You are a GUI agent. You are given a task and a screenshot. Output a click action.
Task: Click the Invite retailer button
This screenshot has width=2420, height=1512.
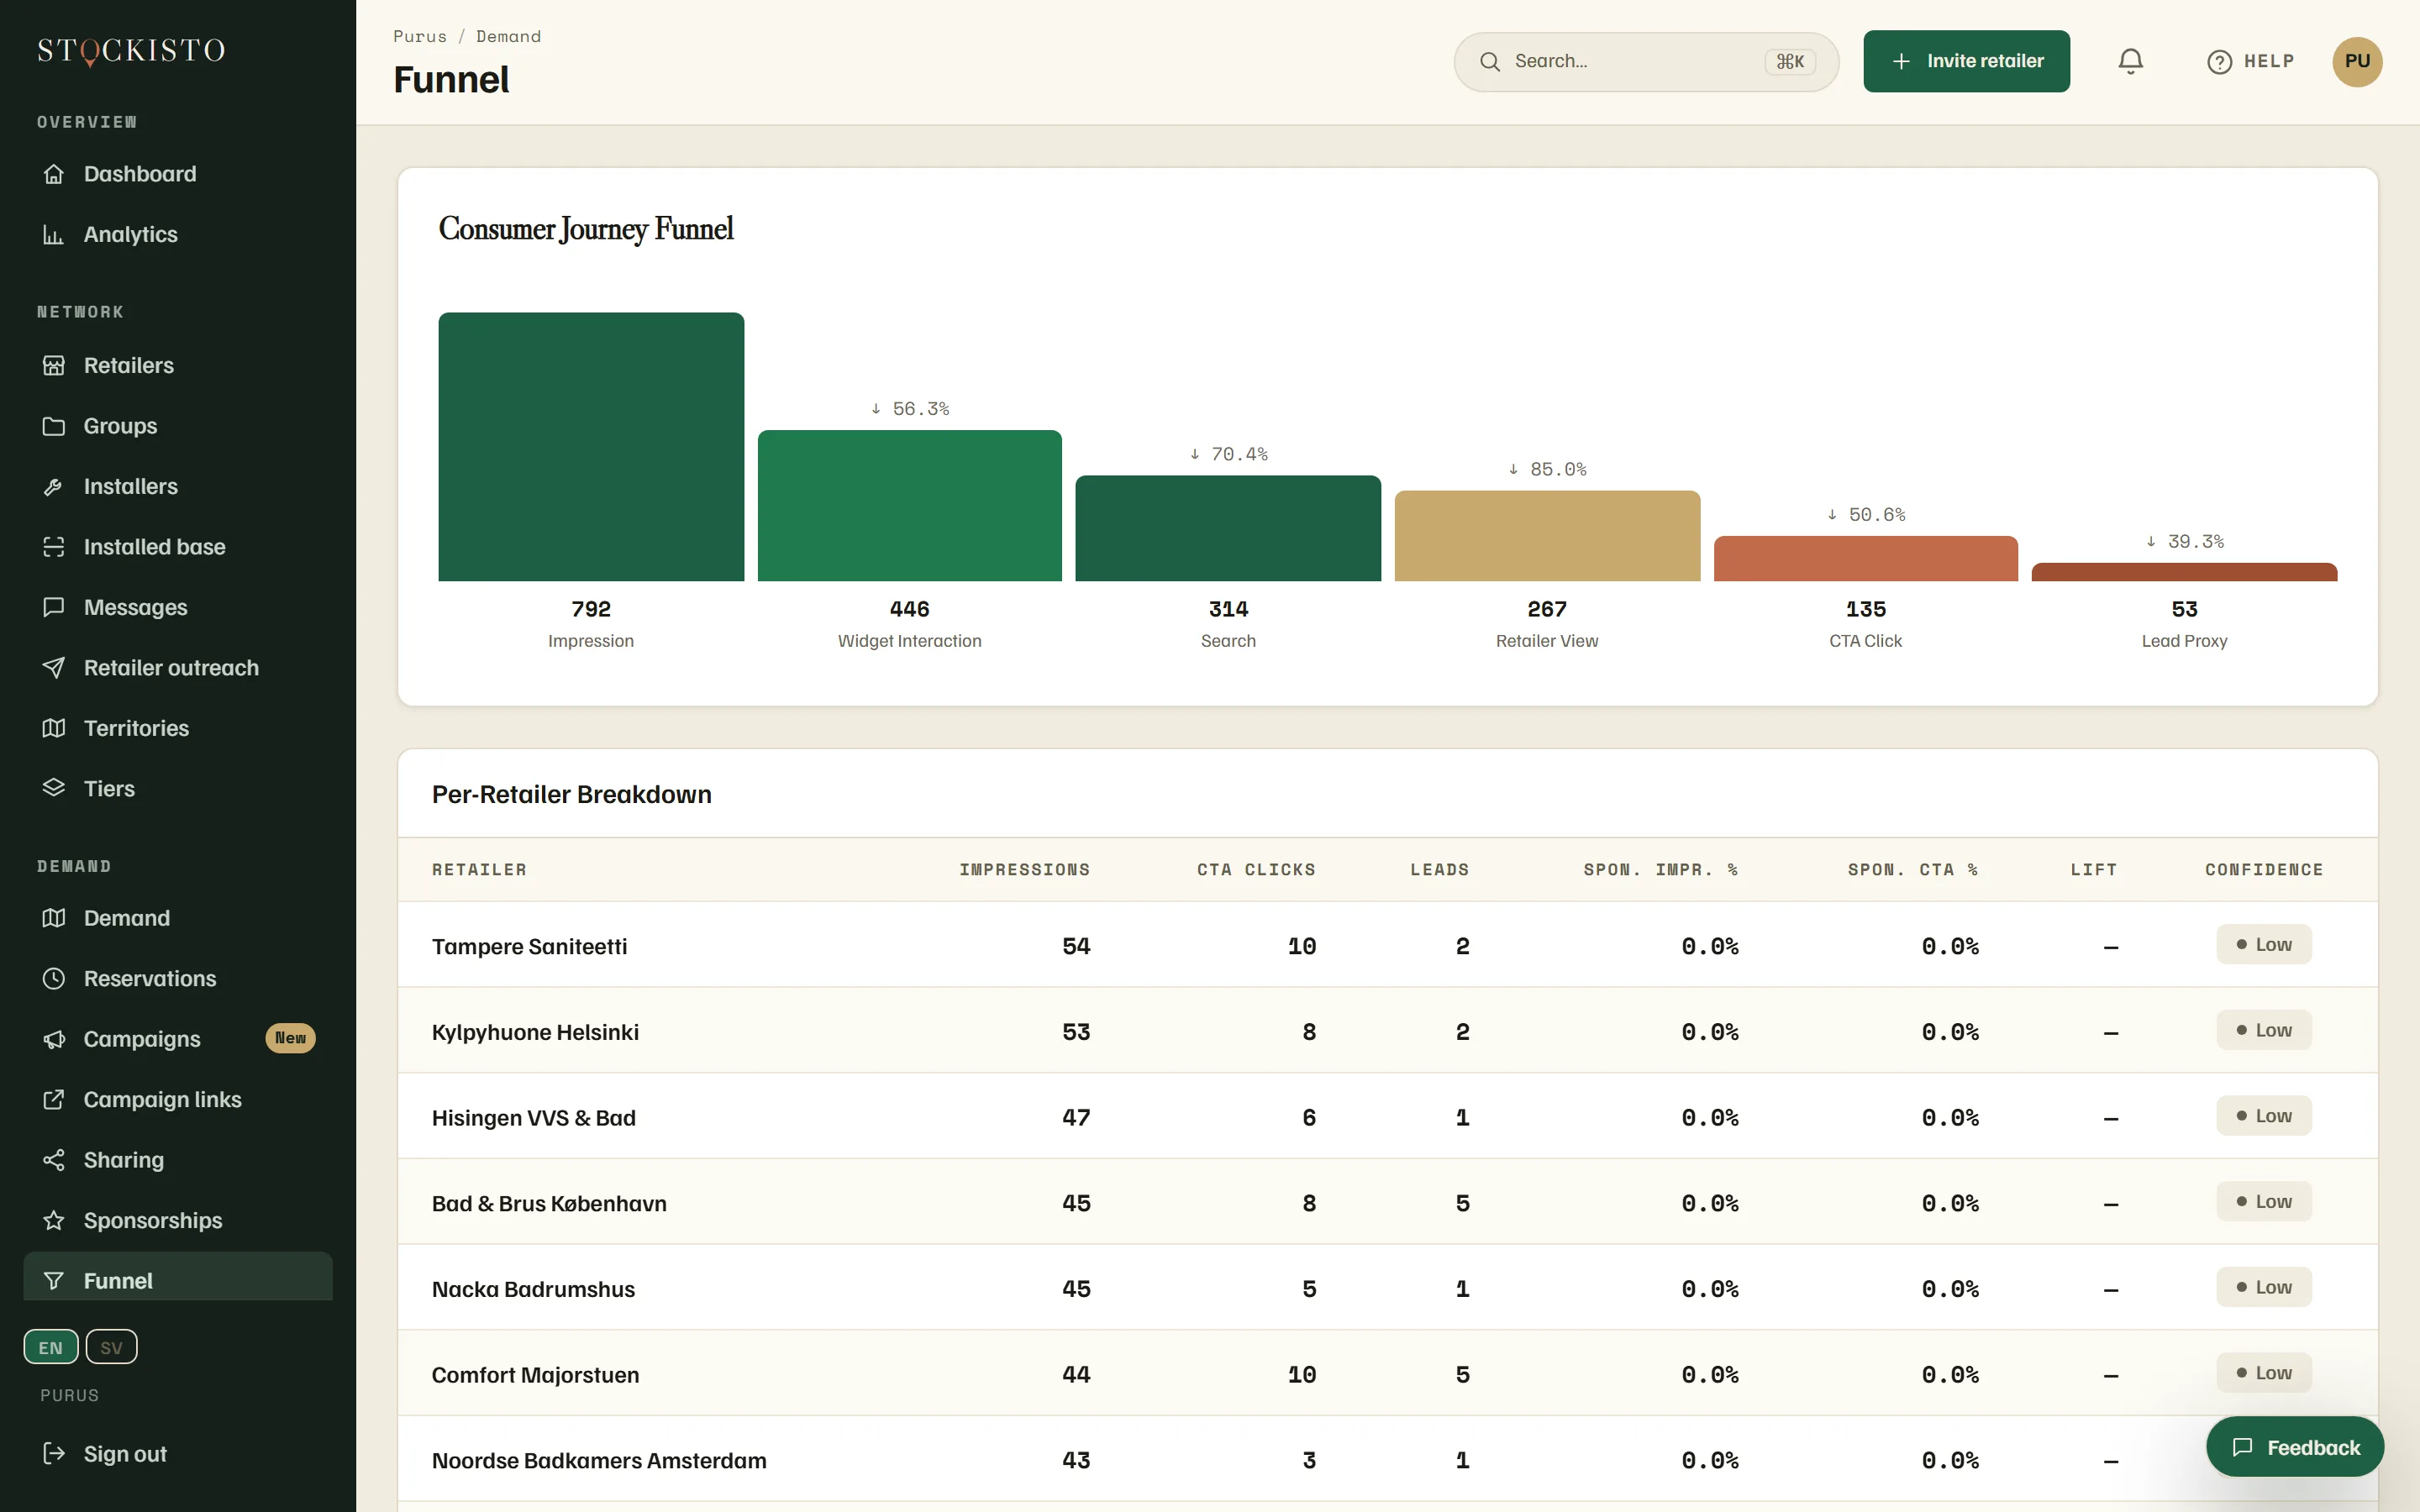(1966, 61)
